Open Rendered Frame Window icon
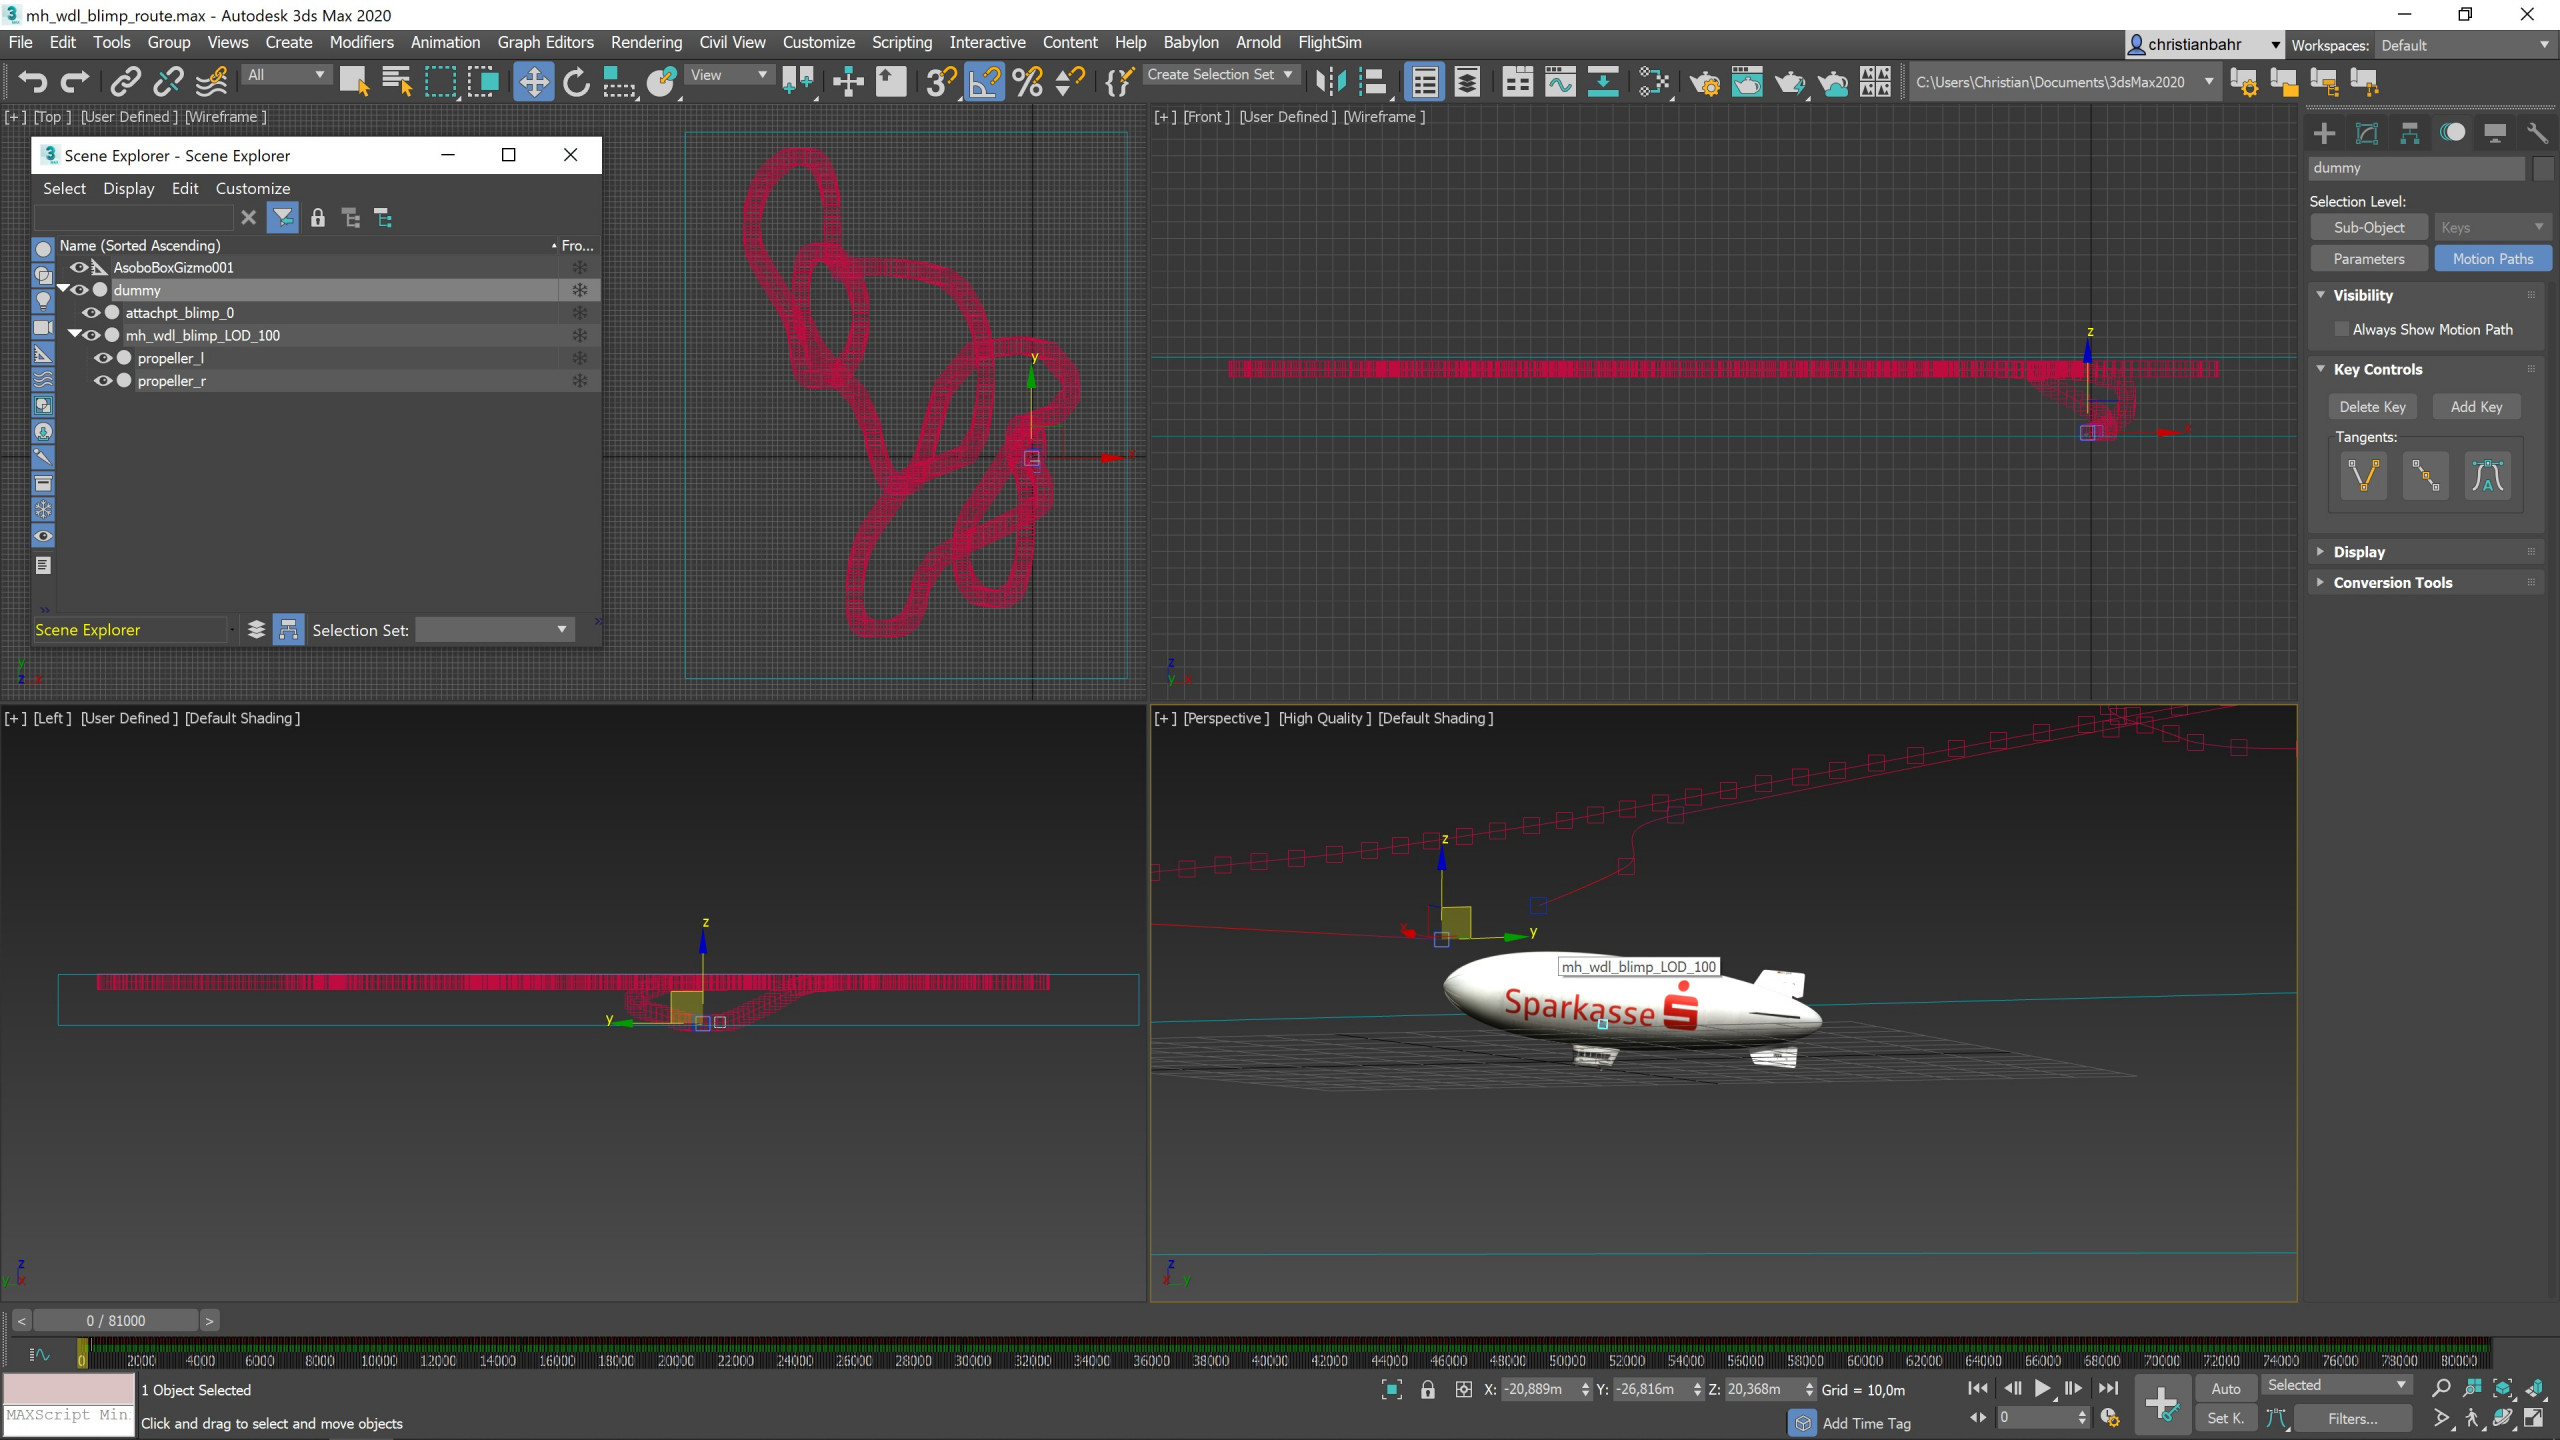This screenshot has width=2560, height=1440. point(1747,81)
